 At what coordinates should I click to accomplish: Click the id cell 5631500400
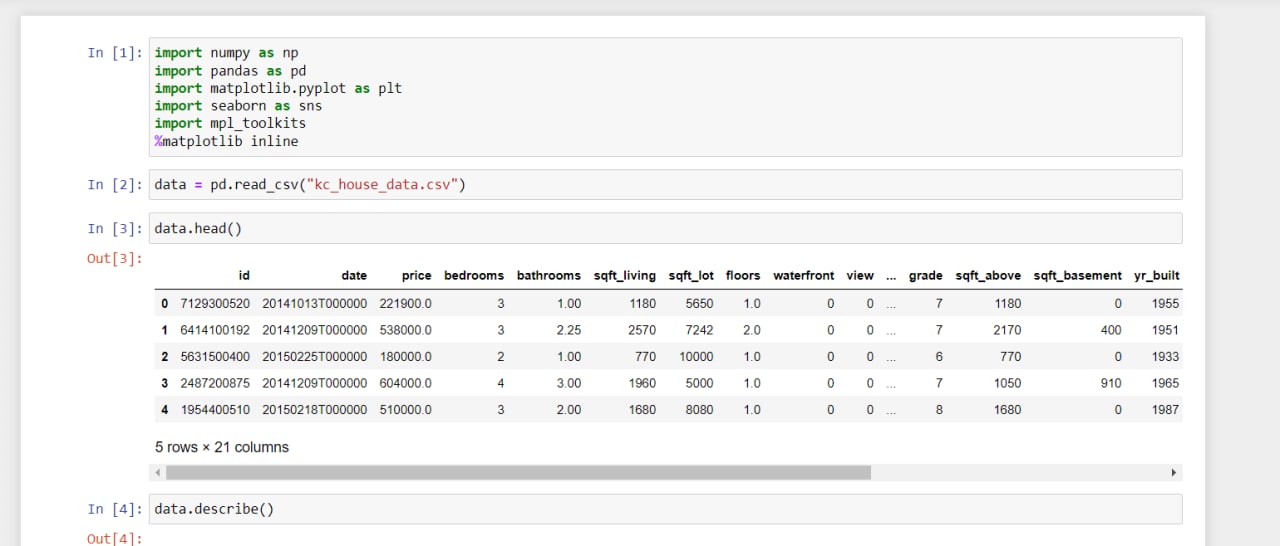tap(215, 356)
